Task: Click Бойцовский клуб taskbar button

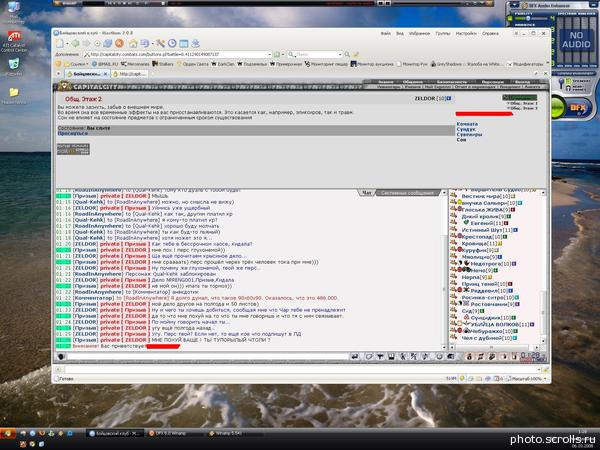Action: point(115,433)
